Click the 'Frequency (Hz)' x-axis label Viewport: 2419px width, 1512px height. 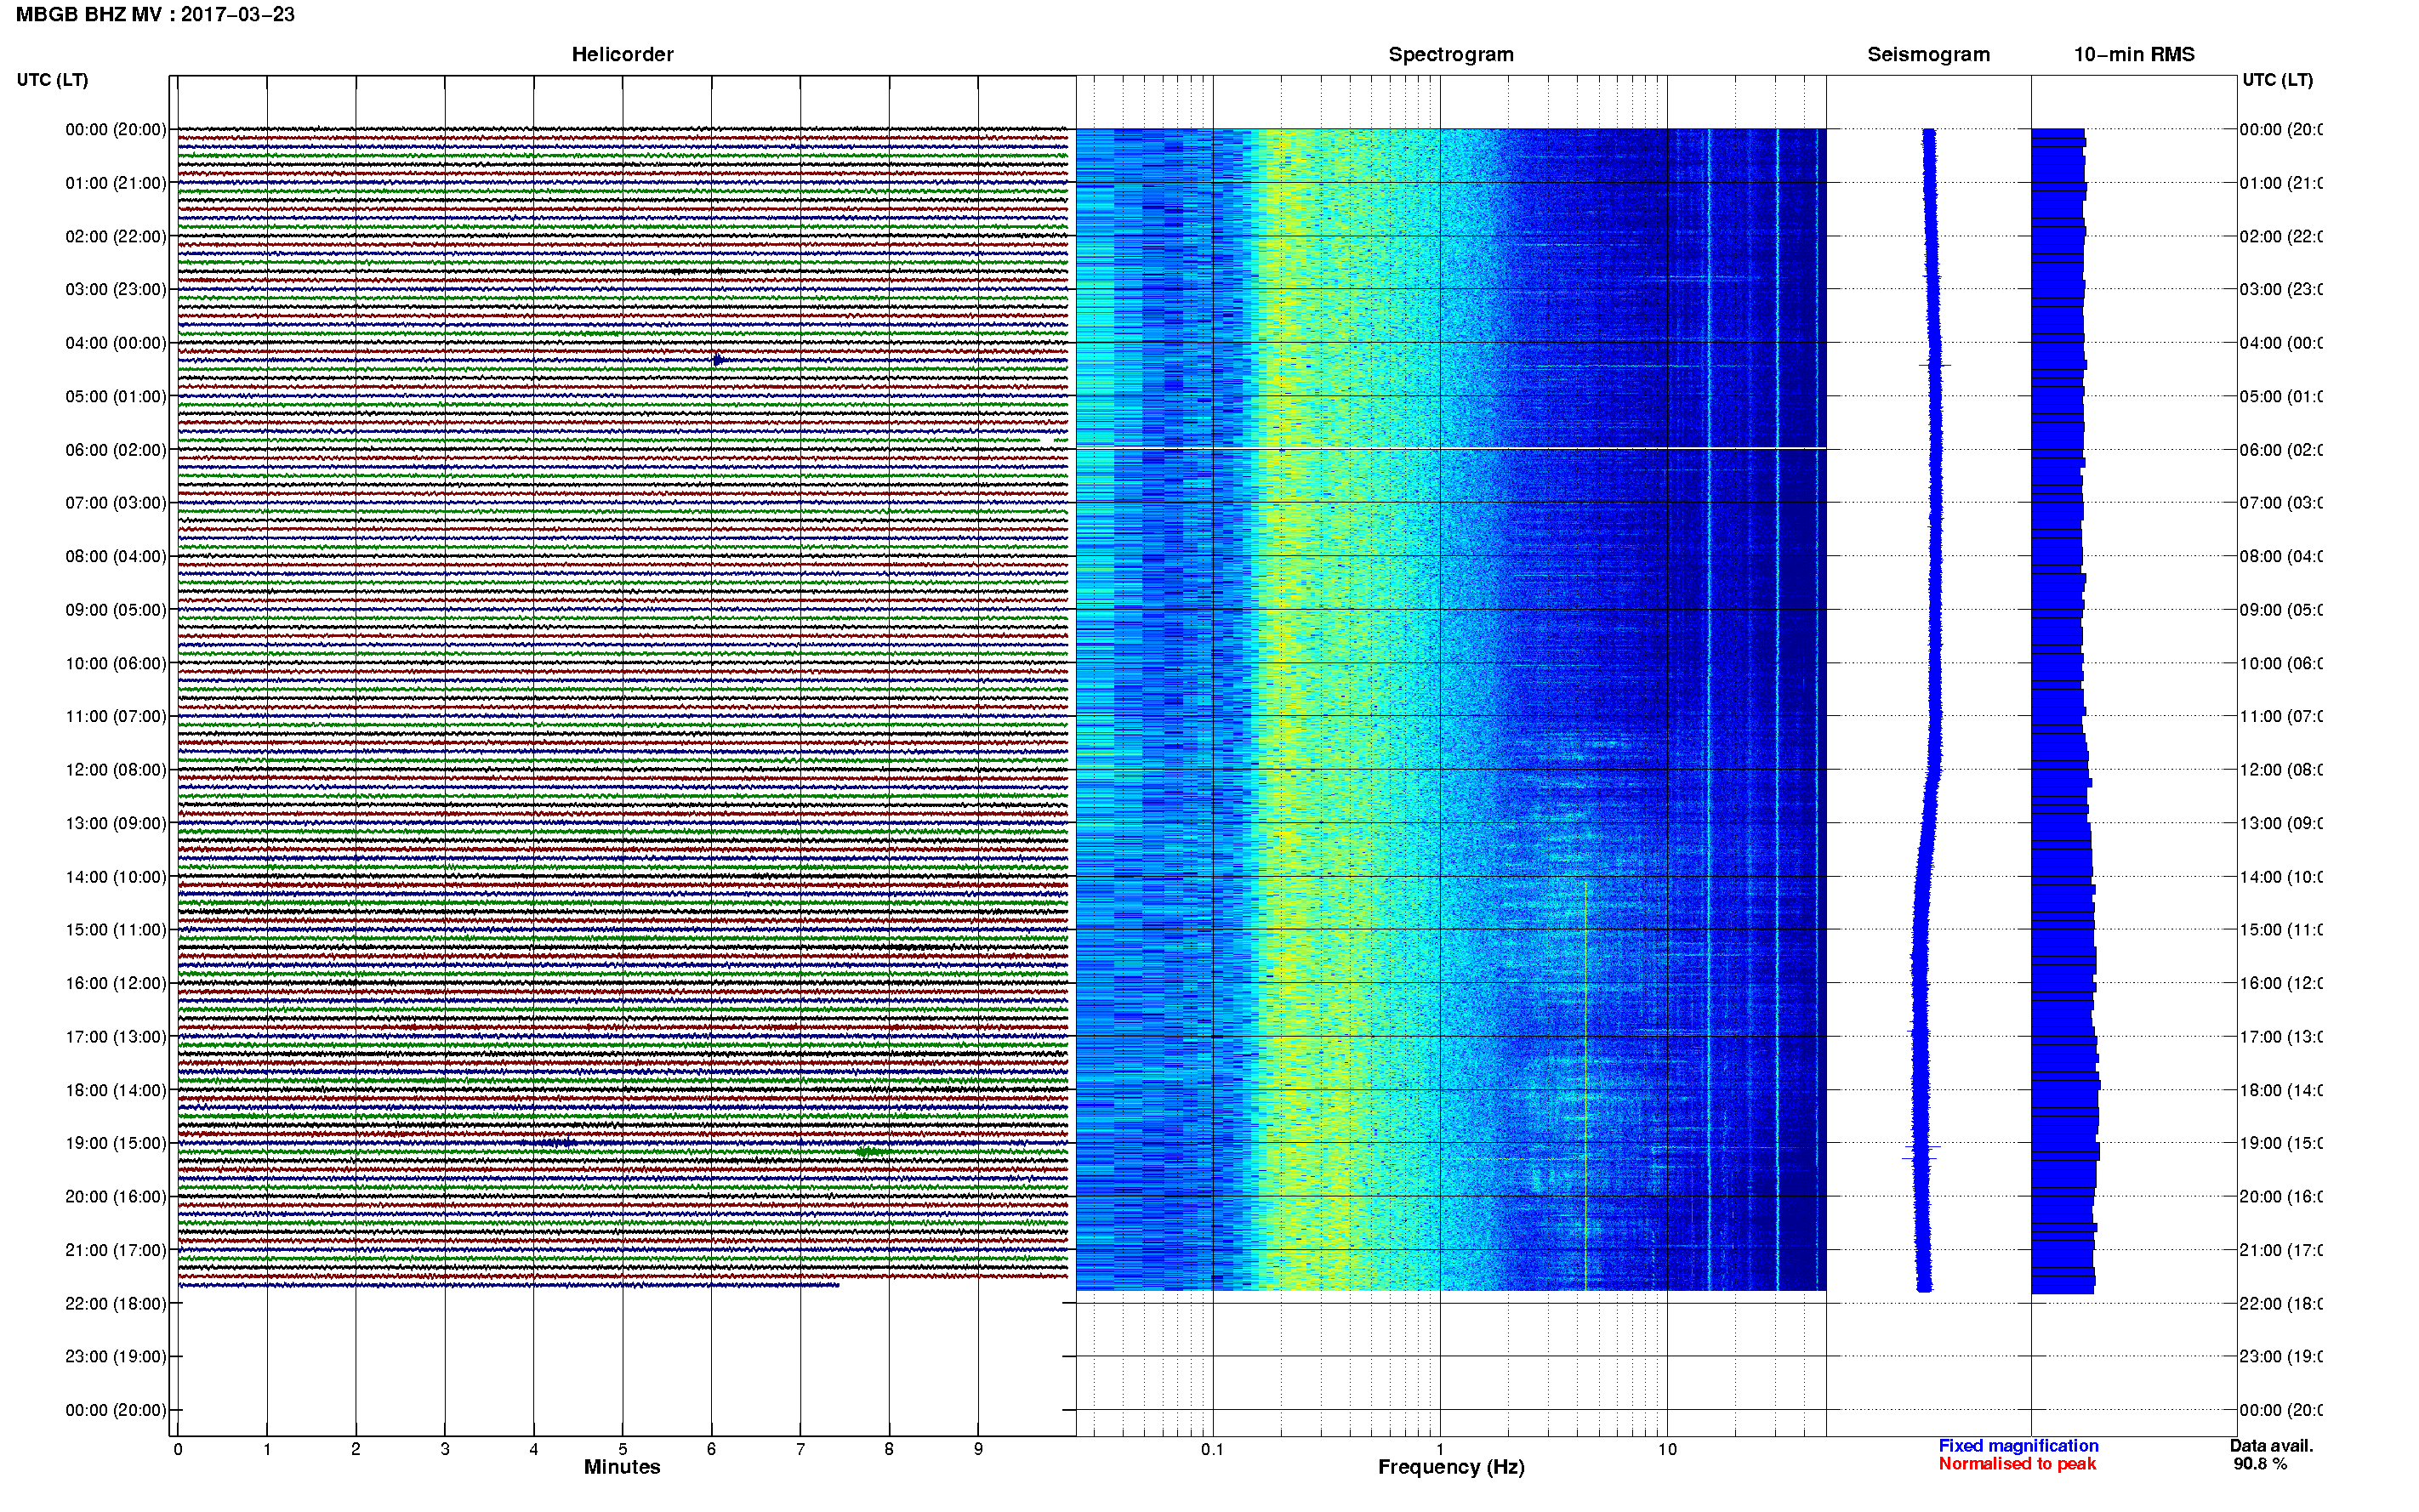click(x=1451, y=1468)
